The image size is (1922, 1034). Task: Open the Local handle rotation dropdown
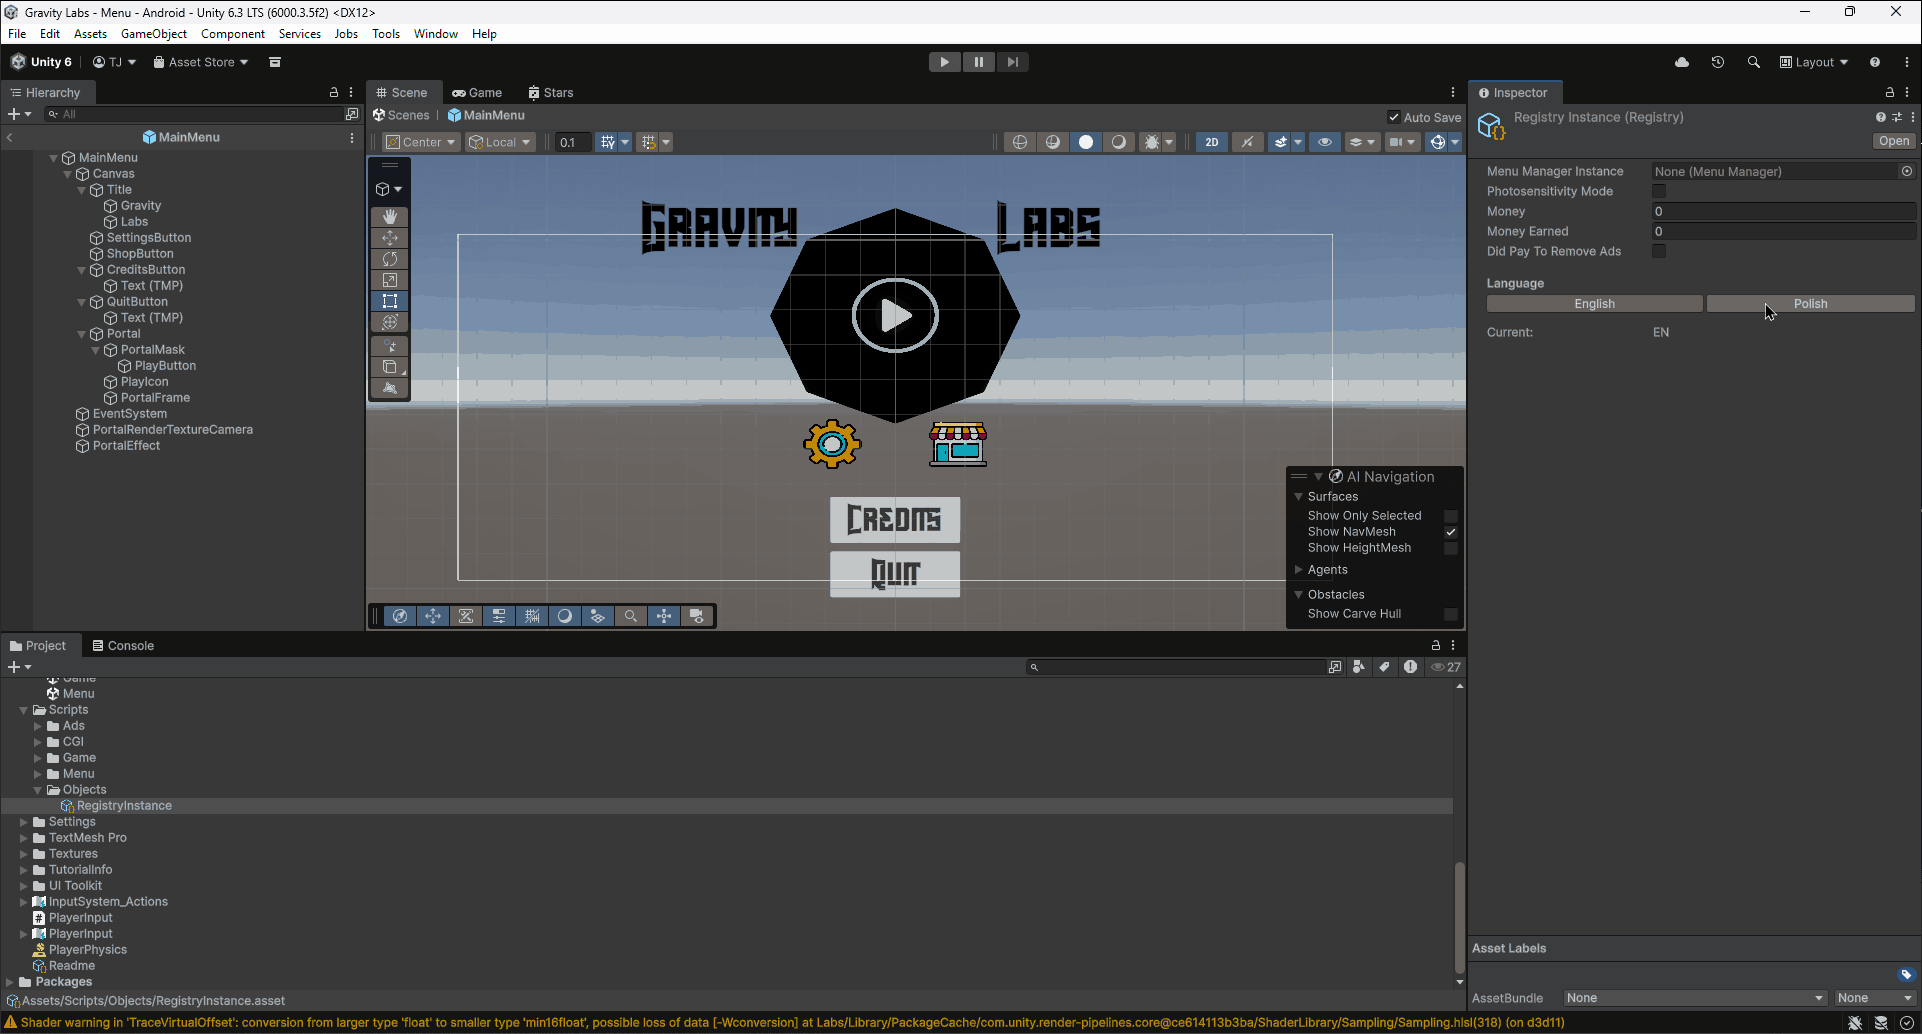click(500, 142)
